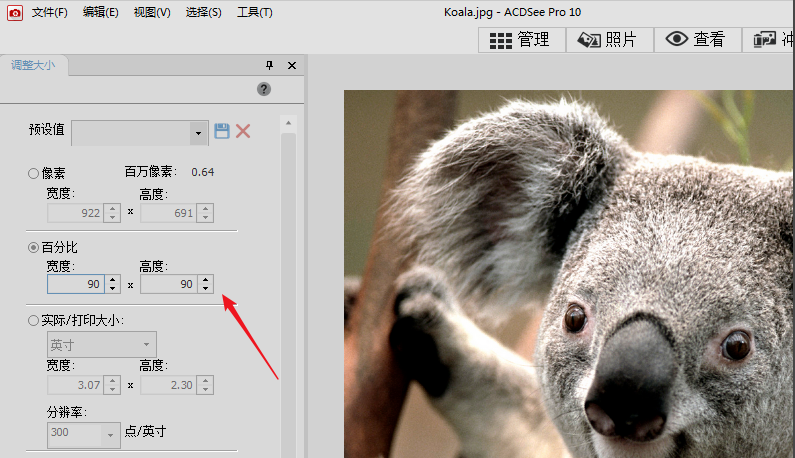Save the current preset with disk icon
This screenshot has height=458, width=795.
[222, 131]
